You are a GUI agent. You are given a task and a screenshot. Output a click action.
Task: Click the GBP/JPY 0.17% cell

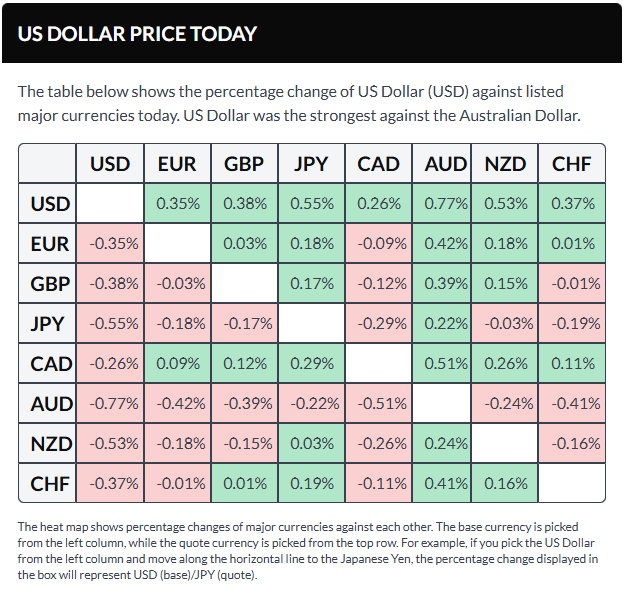coord(311,283)
